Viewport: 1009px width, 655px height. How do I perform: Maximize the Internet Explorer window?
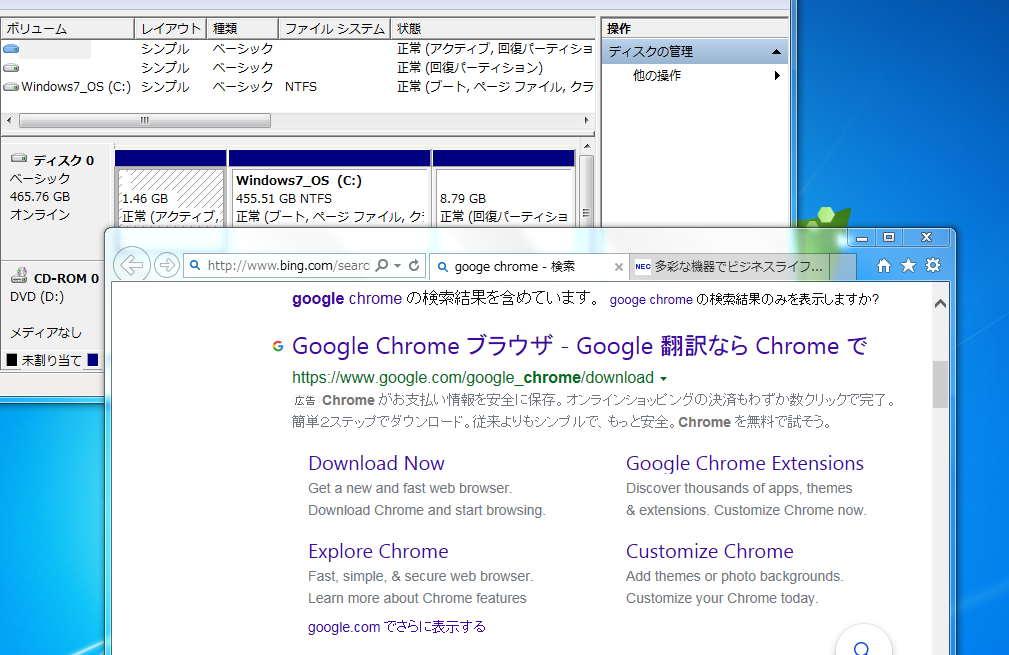[889, 237]
